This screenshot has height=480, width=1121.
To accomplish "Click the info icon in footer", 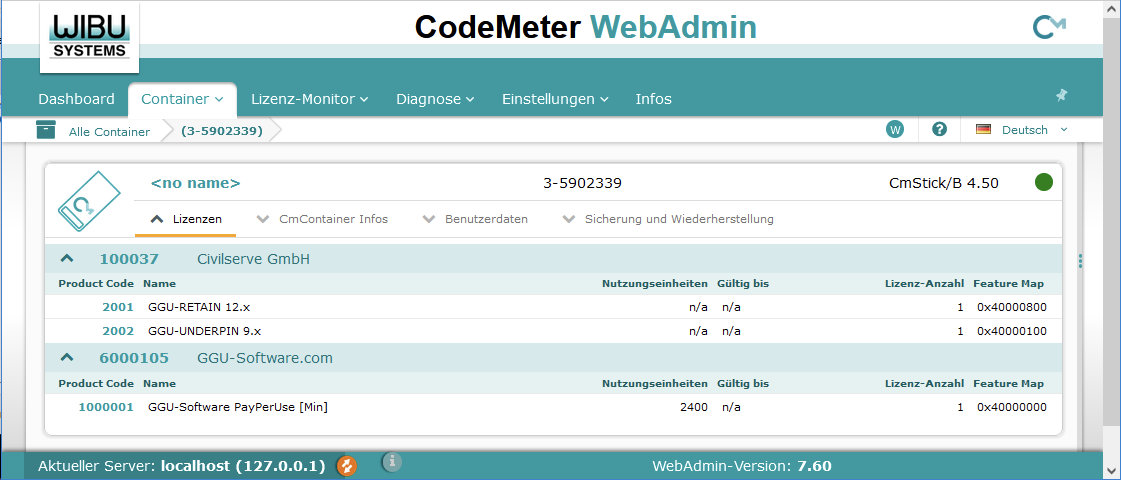I will (392, 462).
